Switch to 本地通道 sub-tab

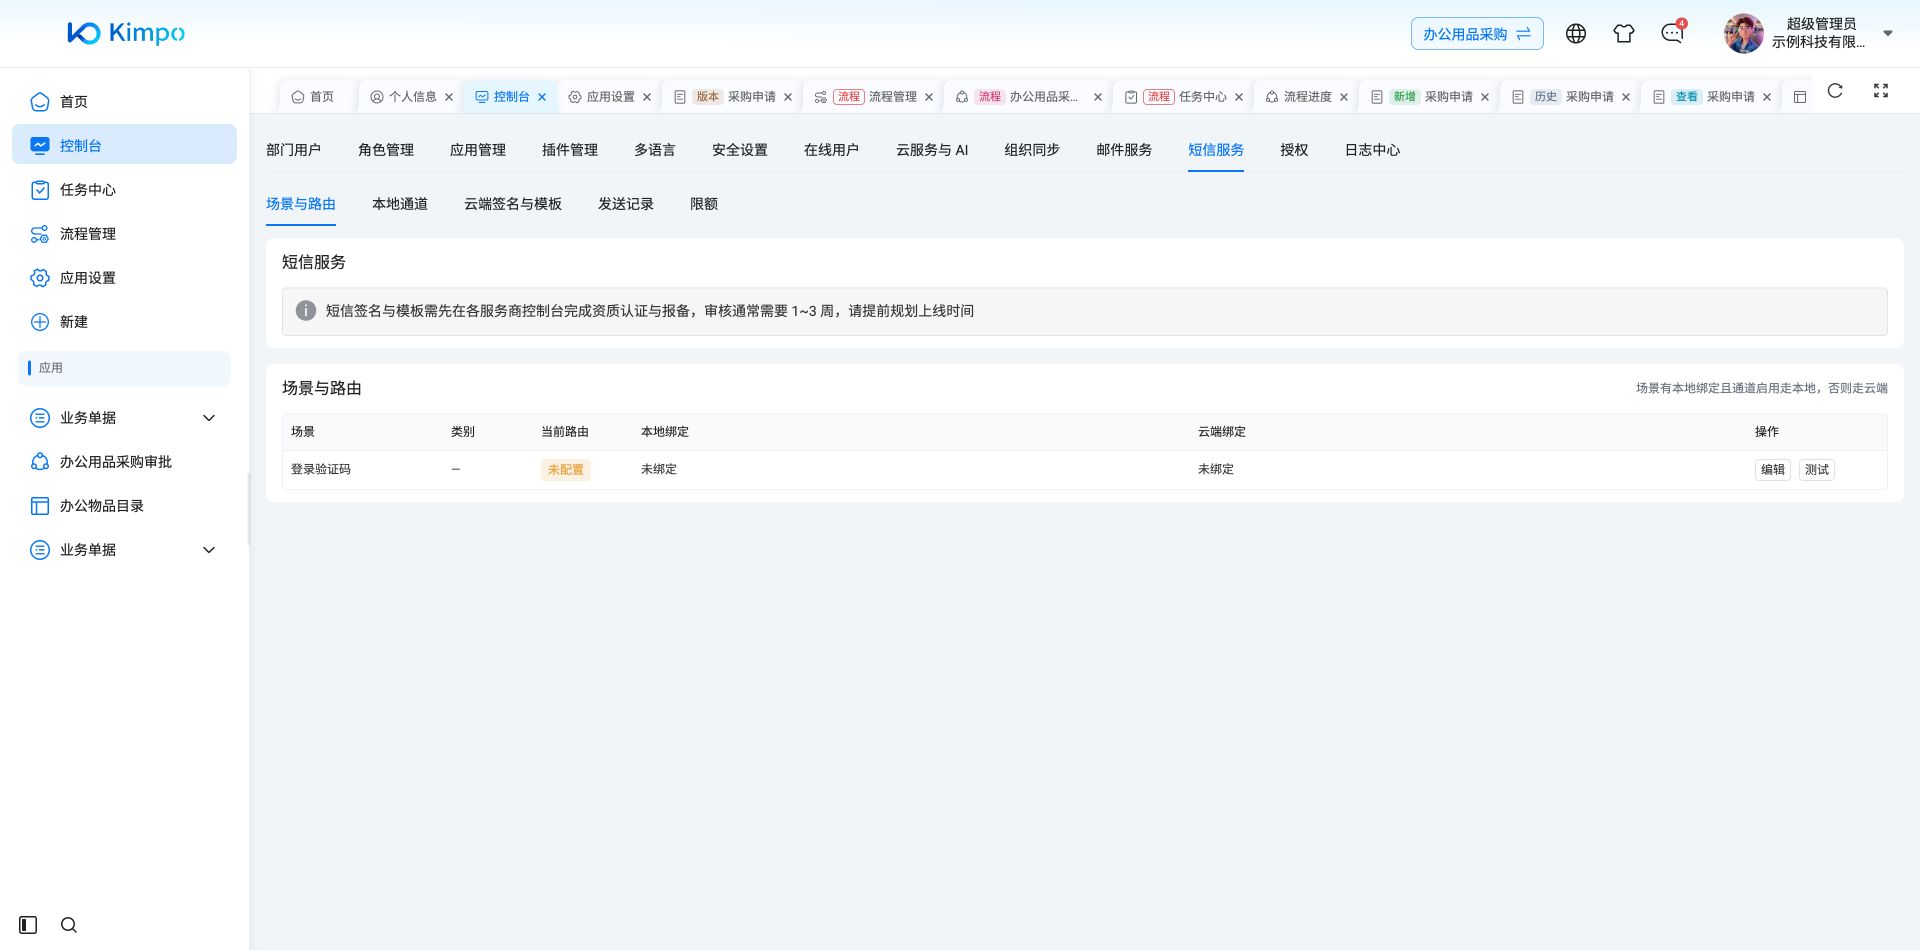(400, 204)
